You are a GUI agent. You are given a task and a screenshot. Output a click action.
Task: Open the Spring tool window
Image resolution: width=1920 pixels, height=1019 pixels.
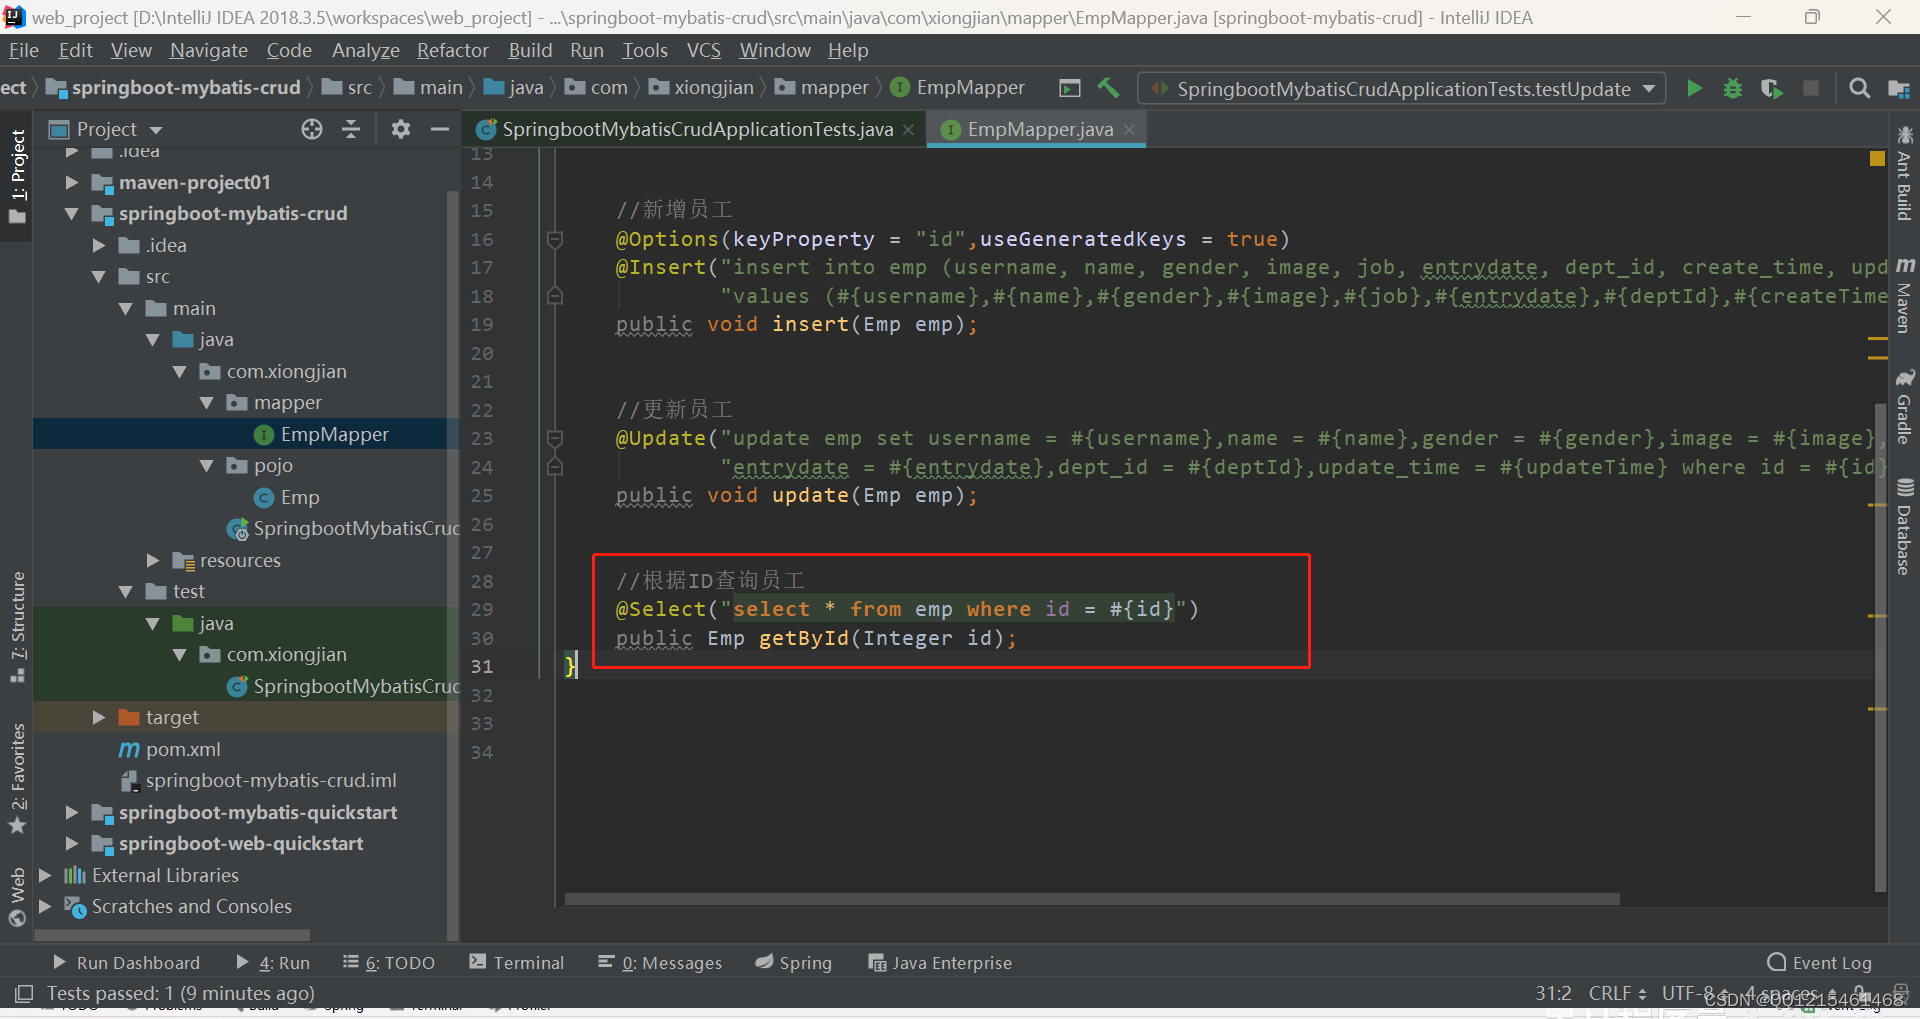pyautogui.click(x=794, y=962)
